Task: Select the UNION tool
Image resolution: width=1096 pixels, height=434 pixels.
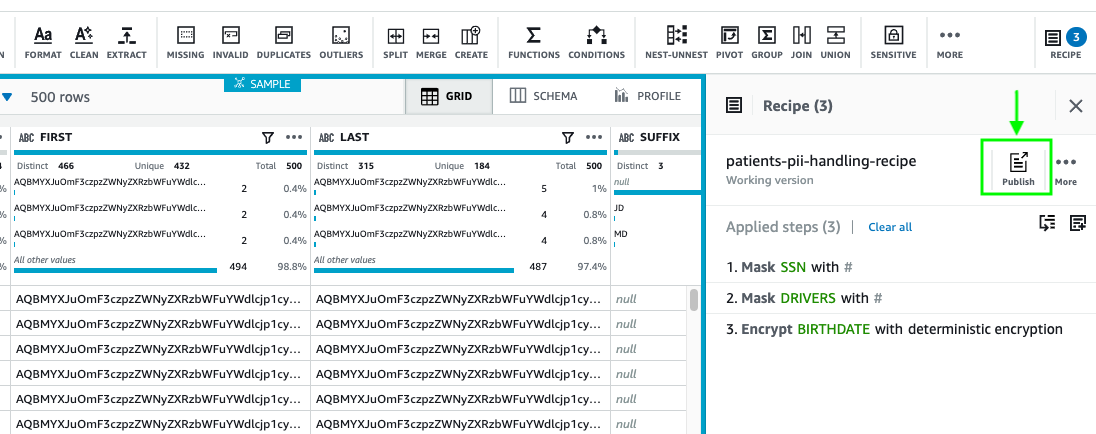Action: pyautogui.click(x=835, y=43)
